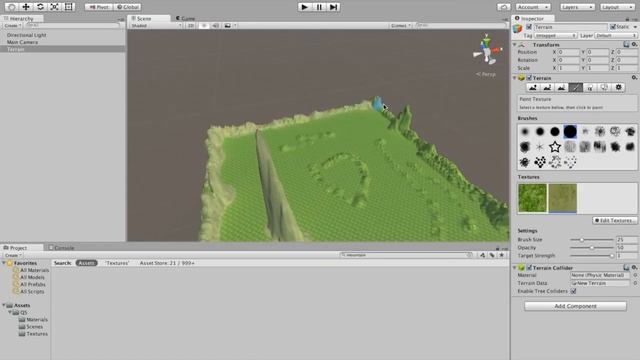This screenshot has width=640, height=360.
Task: Select the dry olive texture thumbnail
Action: coord(562,198)
